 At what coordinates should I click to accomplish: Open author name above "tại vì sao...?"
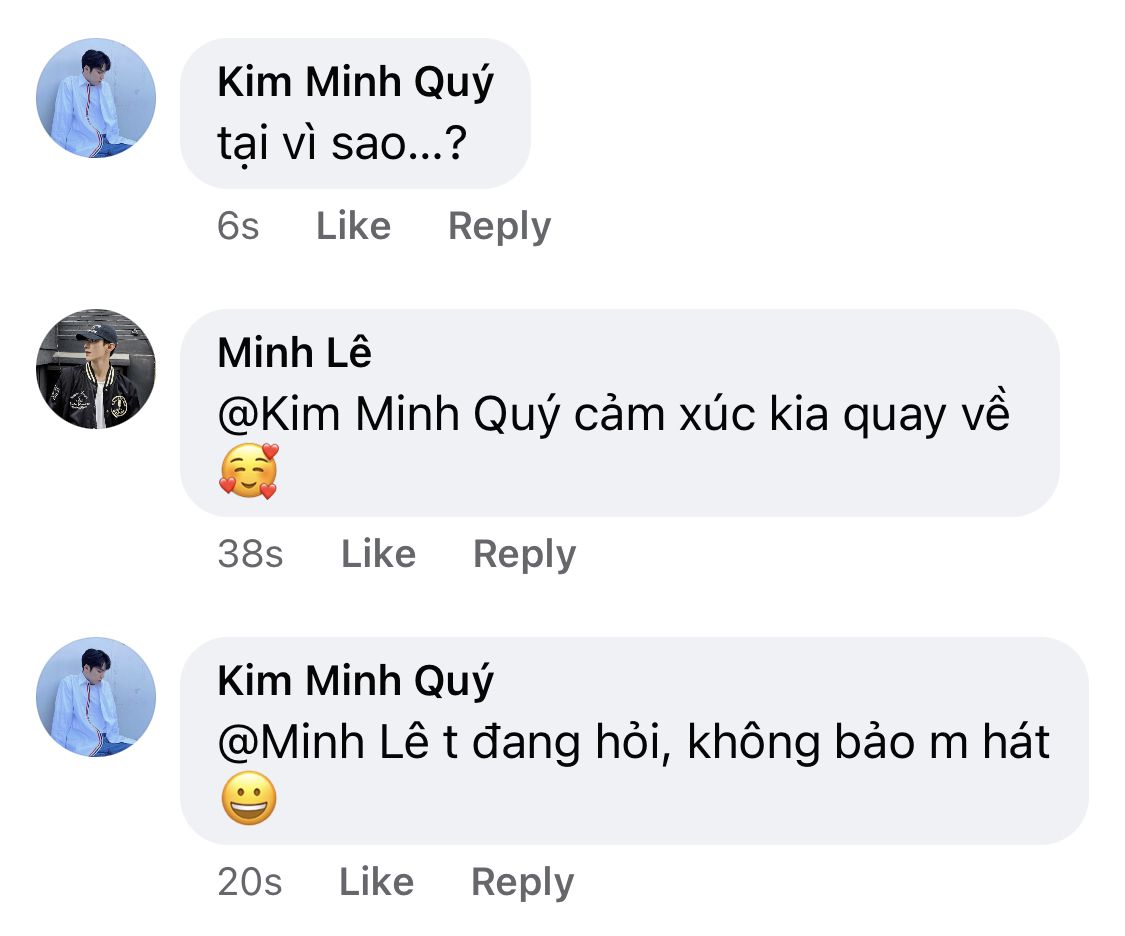click(x=355, y=84)
